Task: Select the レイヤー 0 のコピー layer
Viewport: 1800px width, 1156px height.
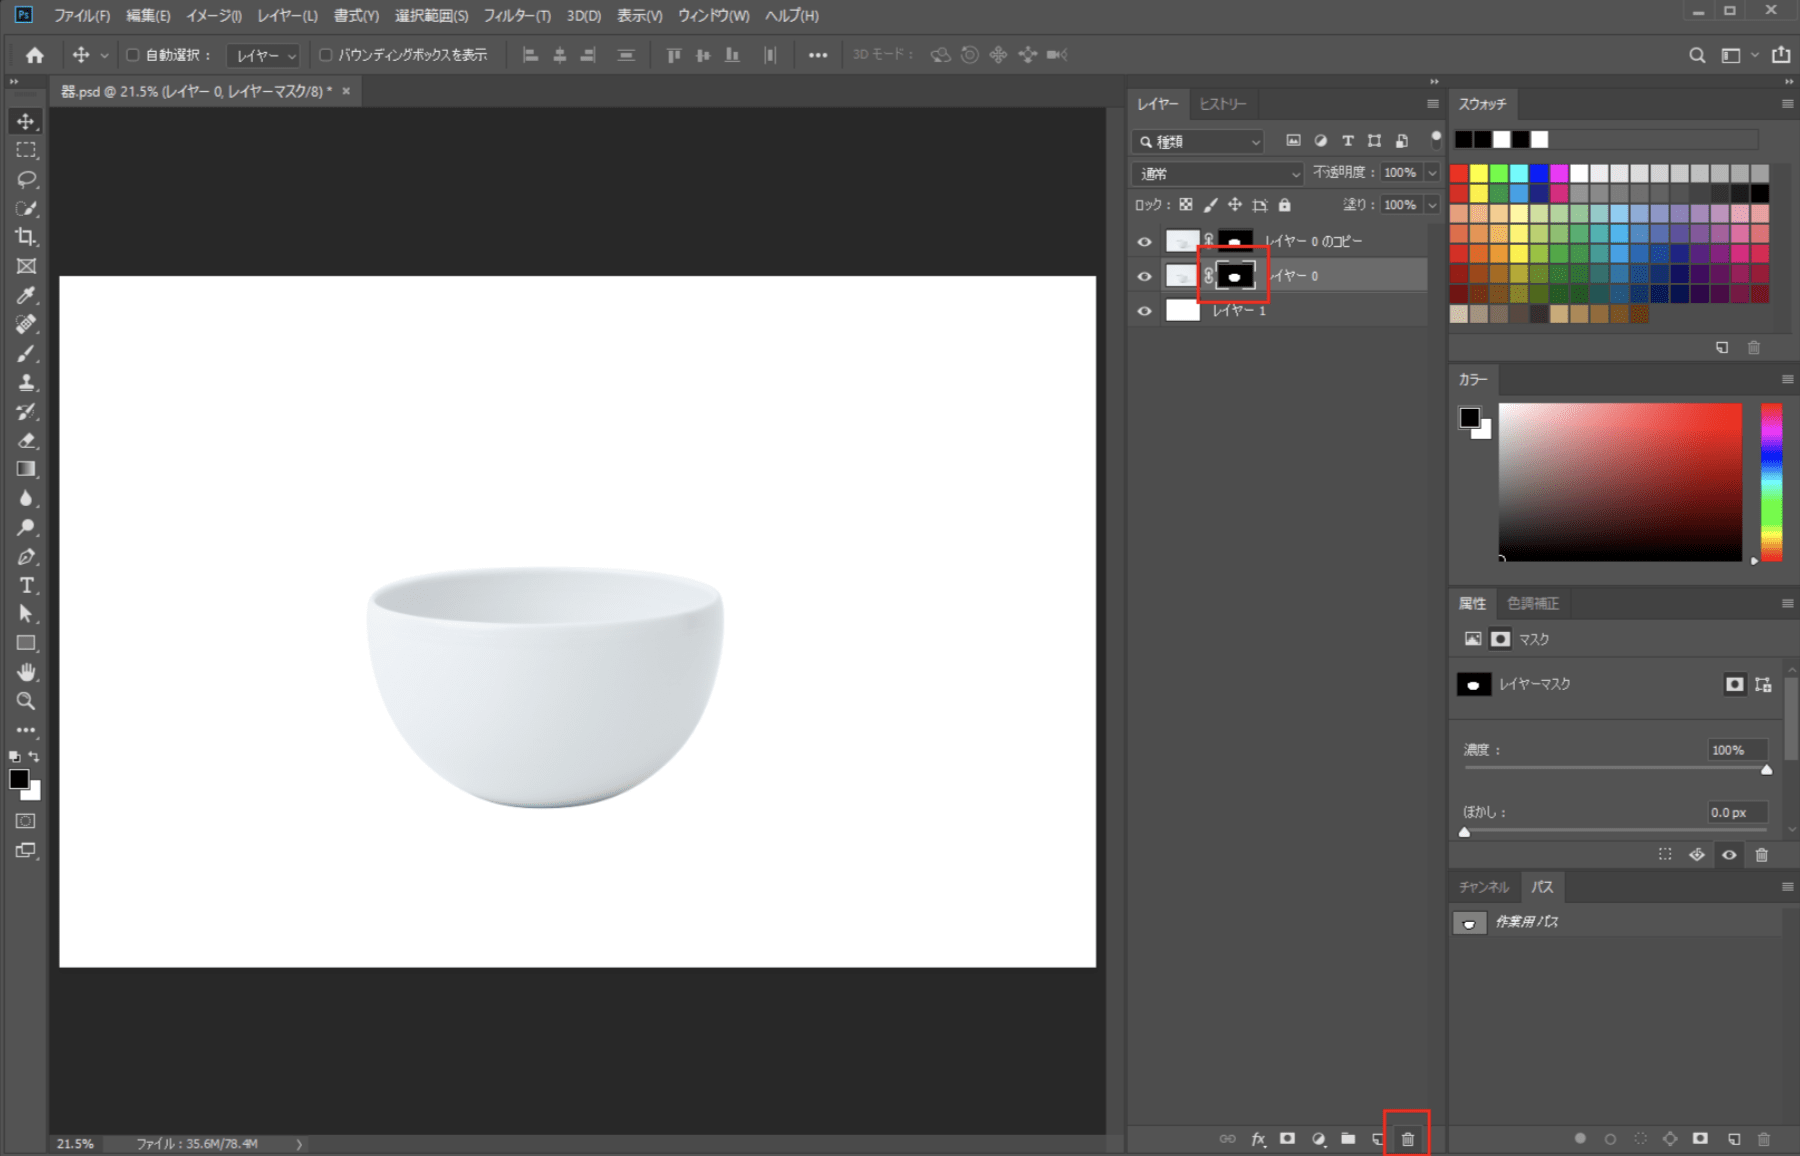Action: pyautogui.click(x=1279, y=241)
